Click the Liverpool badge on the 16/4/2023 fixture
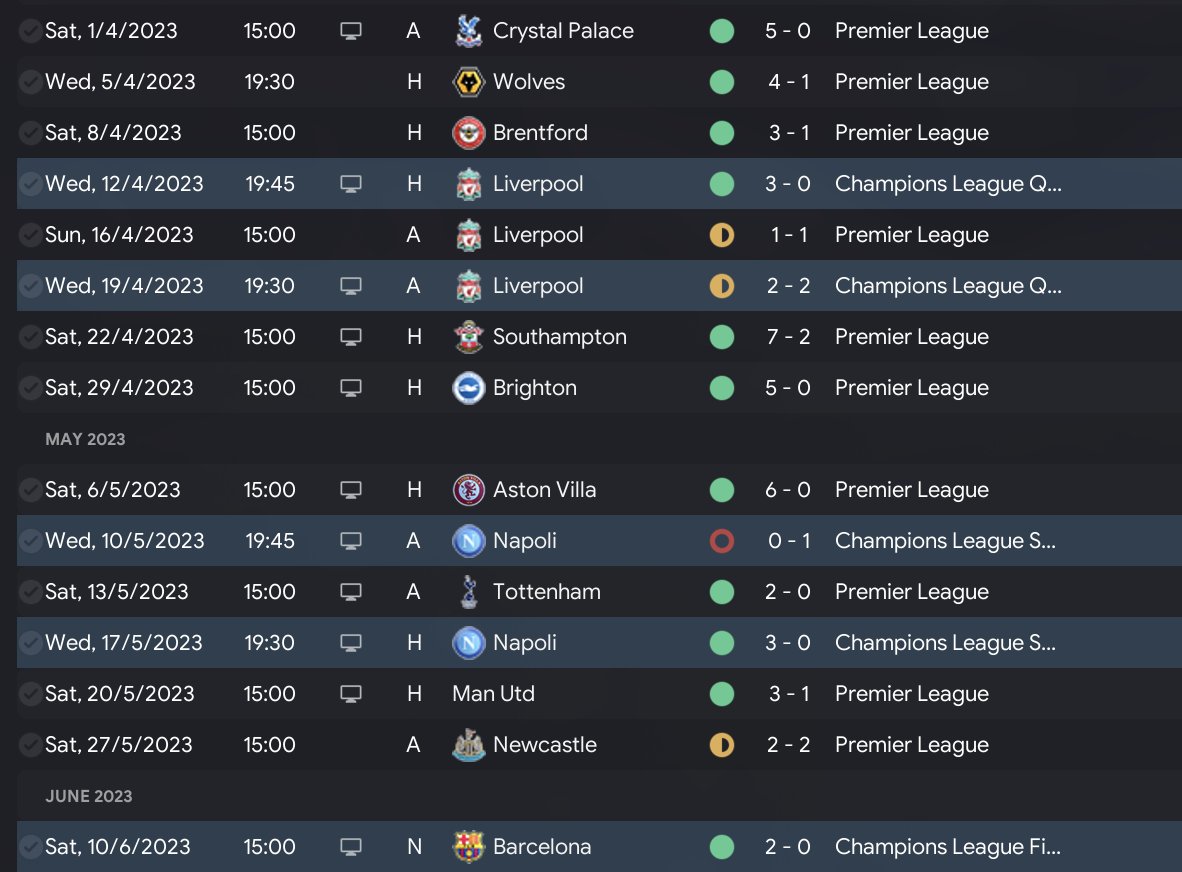 click(467, 235)
